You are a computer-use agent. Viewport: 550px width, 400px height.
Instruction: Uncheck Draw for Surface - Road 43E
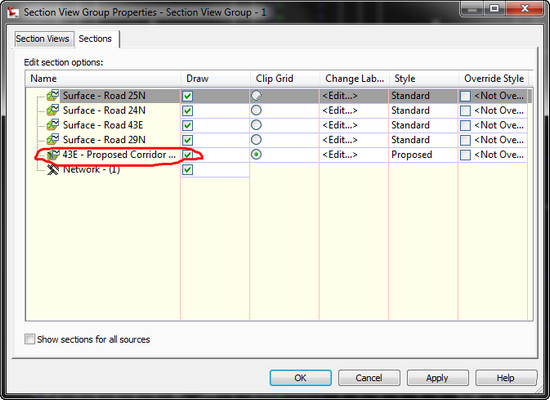pyautogui.click(x=188, y=126)
